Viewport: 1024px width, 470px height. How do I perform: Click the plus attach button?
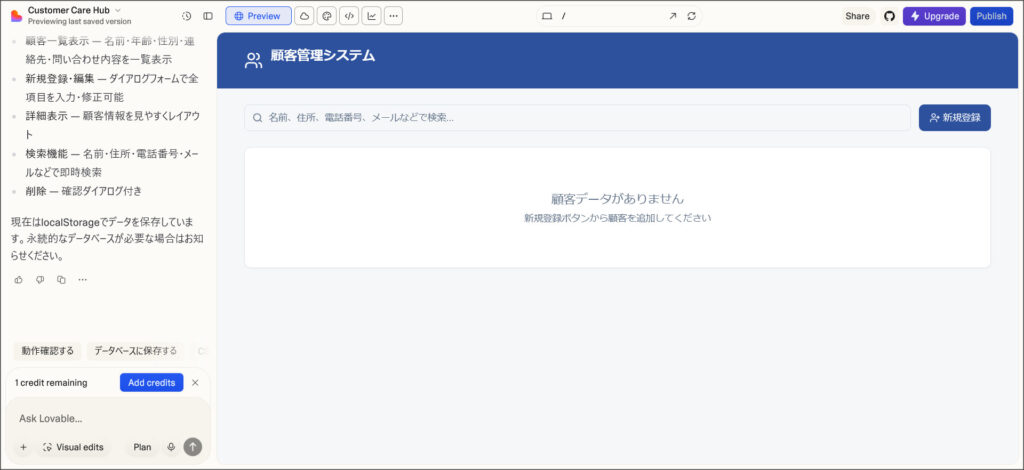tap(24, 447)
